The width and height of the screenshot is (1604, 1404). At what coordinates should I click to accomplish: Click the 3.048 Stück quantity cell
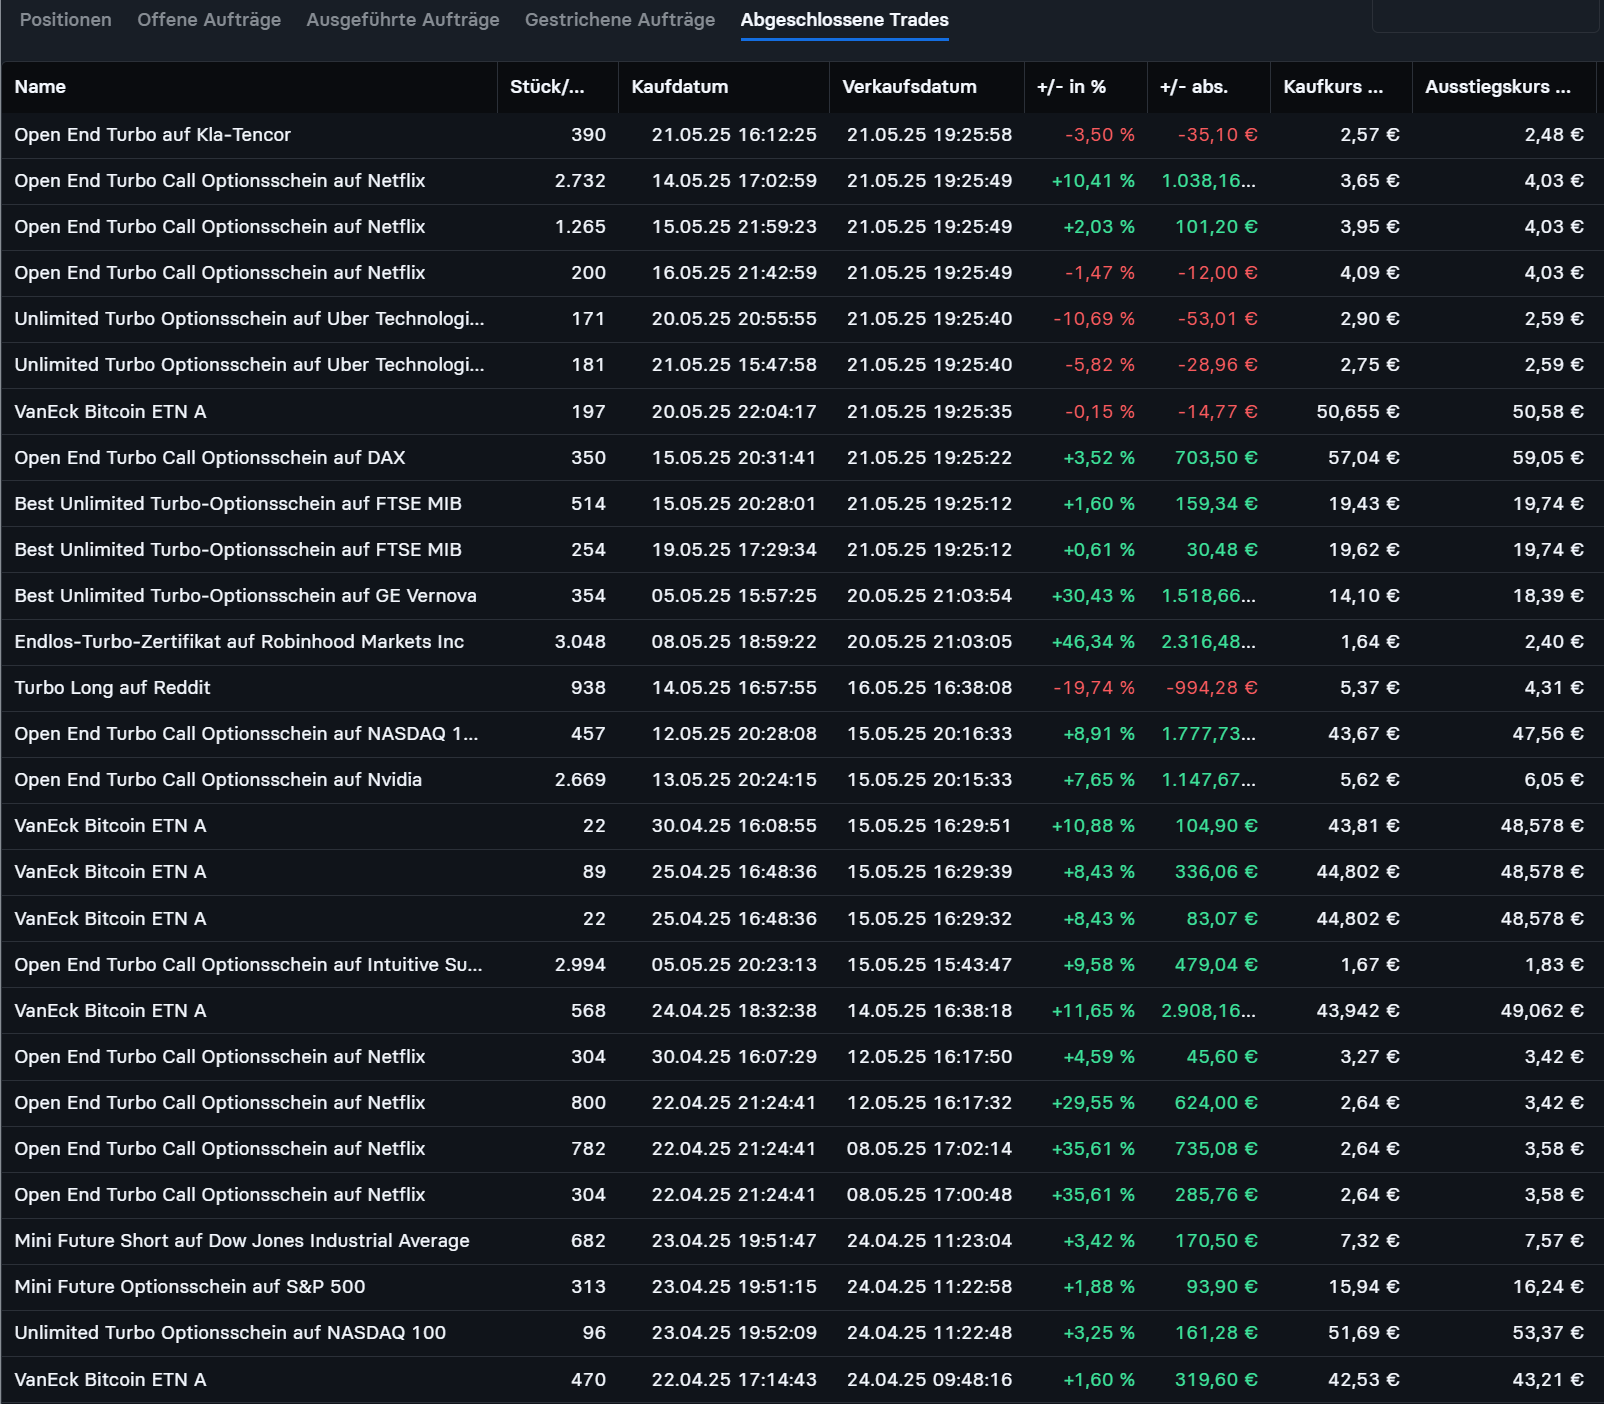click(x=580, y=641)
